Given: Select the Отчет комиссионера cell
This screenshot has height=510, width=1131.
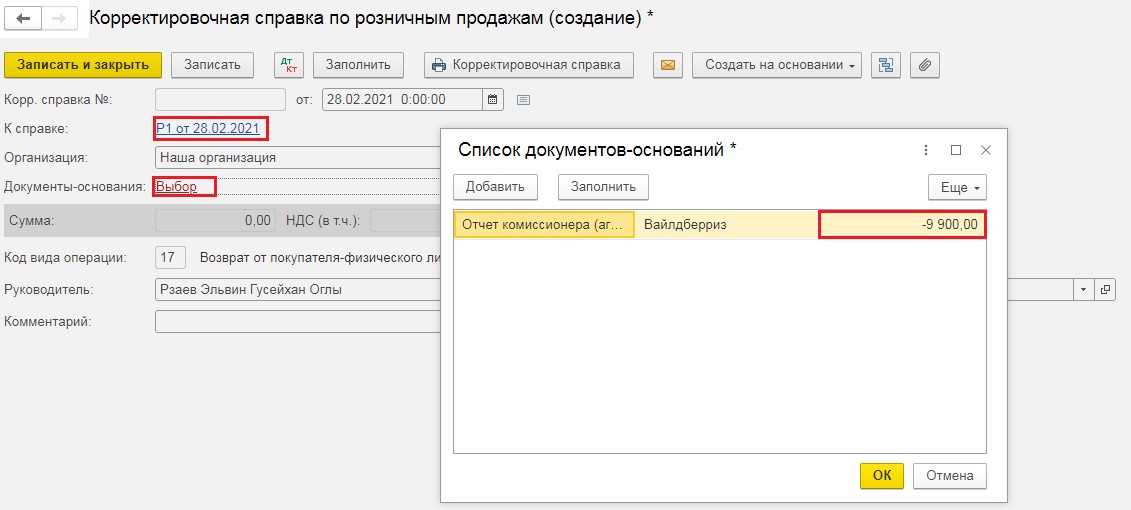Looking at the screenshot, I should tap(545, 225).
